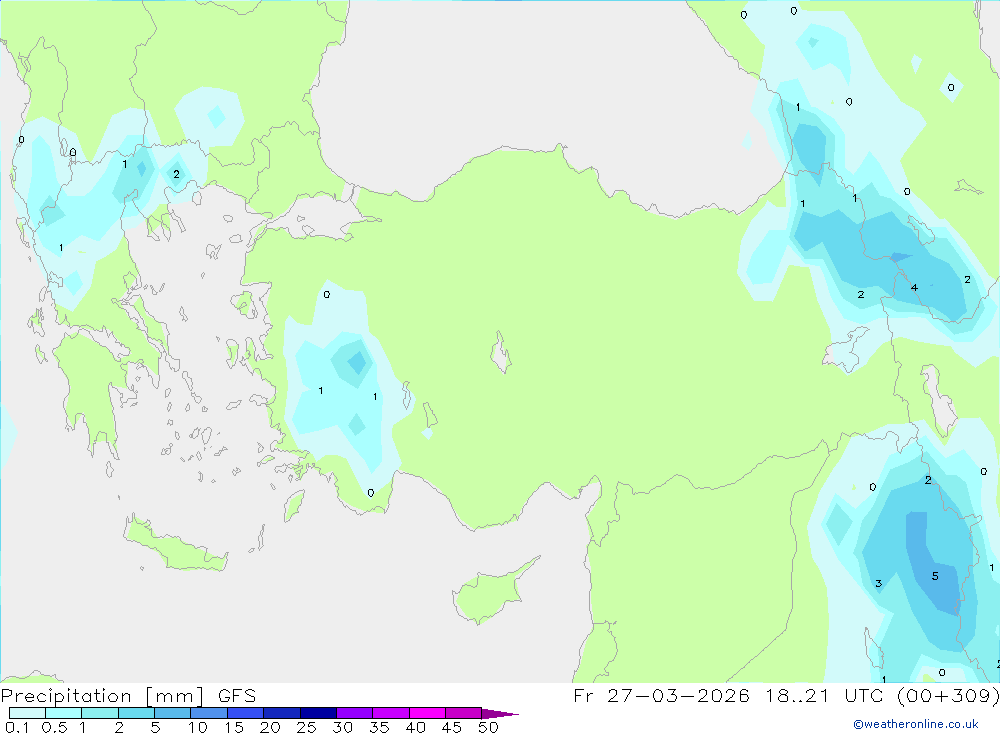Select the 45–50 mm legend color swatch

pos(463,713)
